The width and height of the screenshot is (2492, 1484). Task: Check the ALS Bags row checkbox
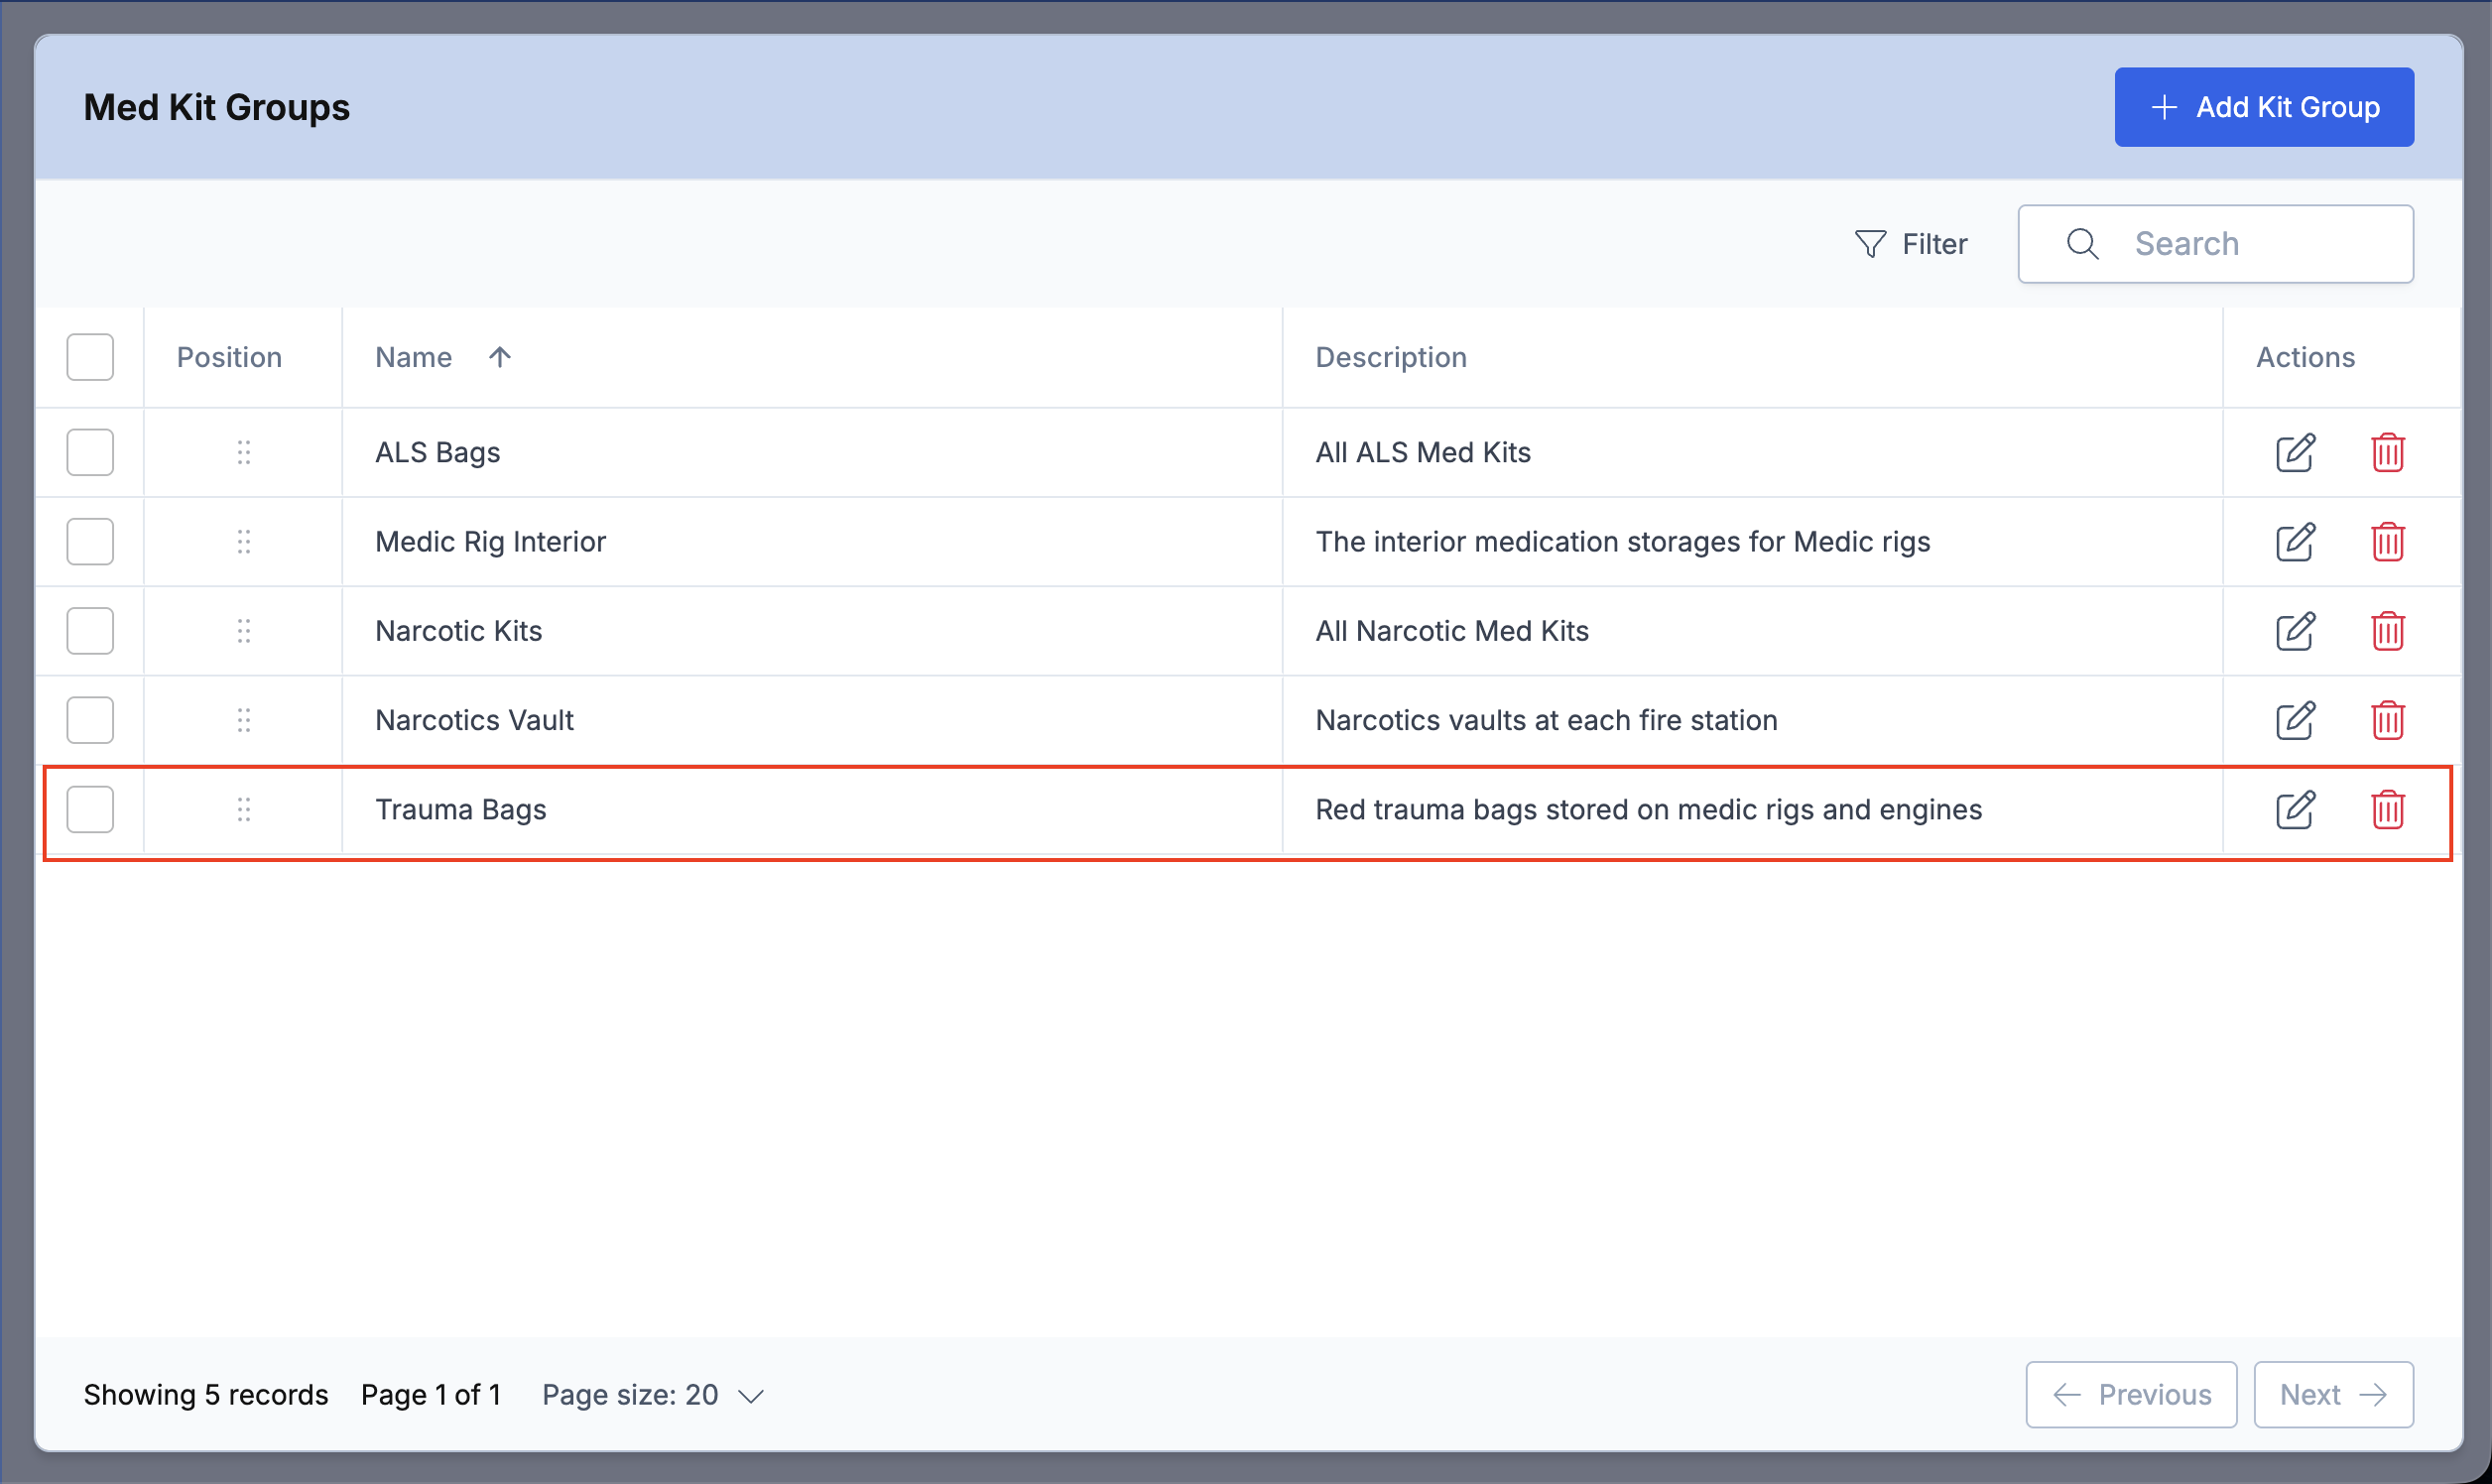point(90,452)
